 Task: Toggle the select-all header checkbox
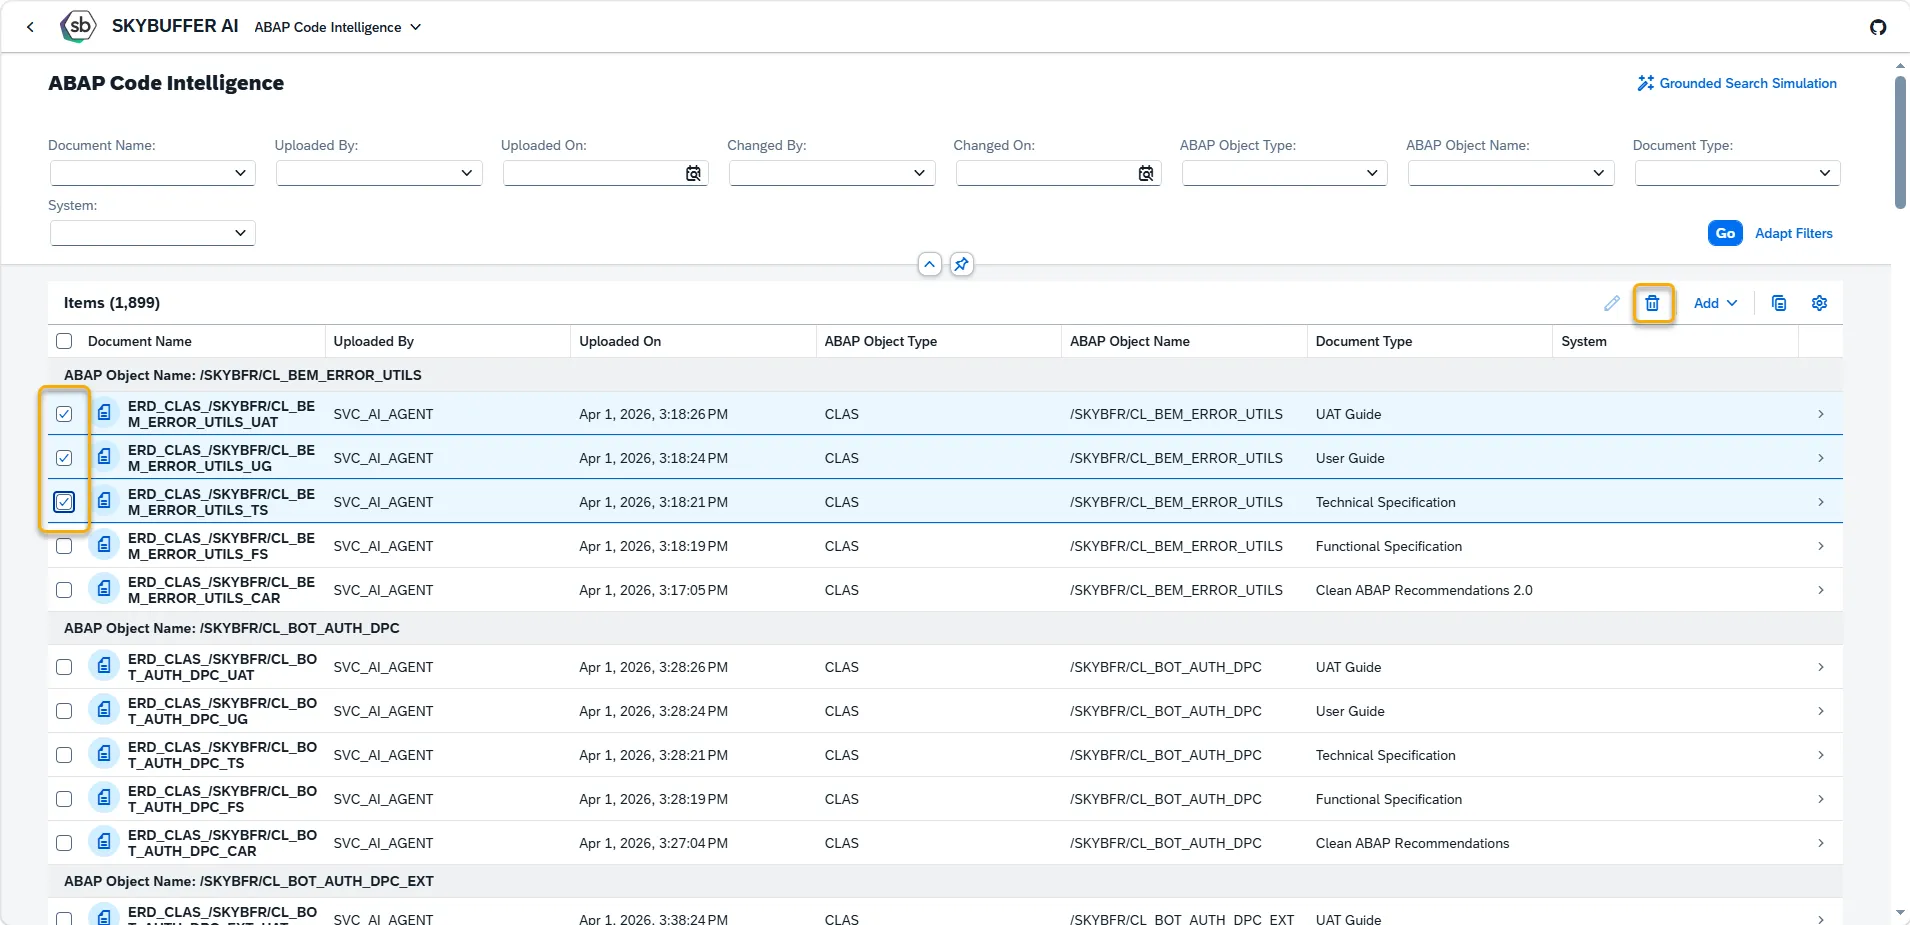64,341
